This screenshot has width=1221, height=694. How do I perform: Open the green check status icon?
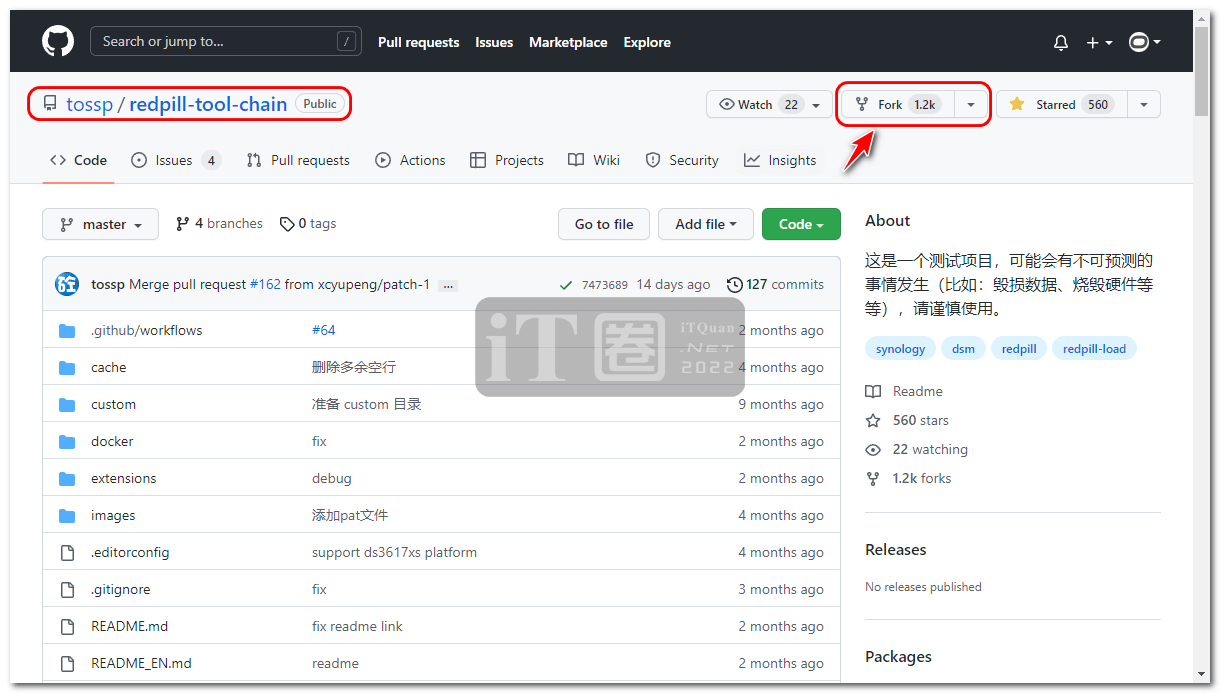point(566,285)
